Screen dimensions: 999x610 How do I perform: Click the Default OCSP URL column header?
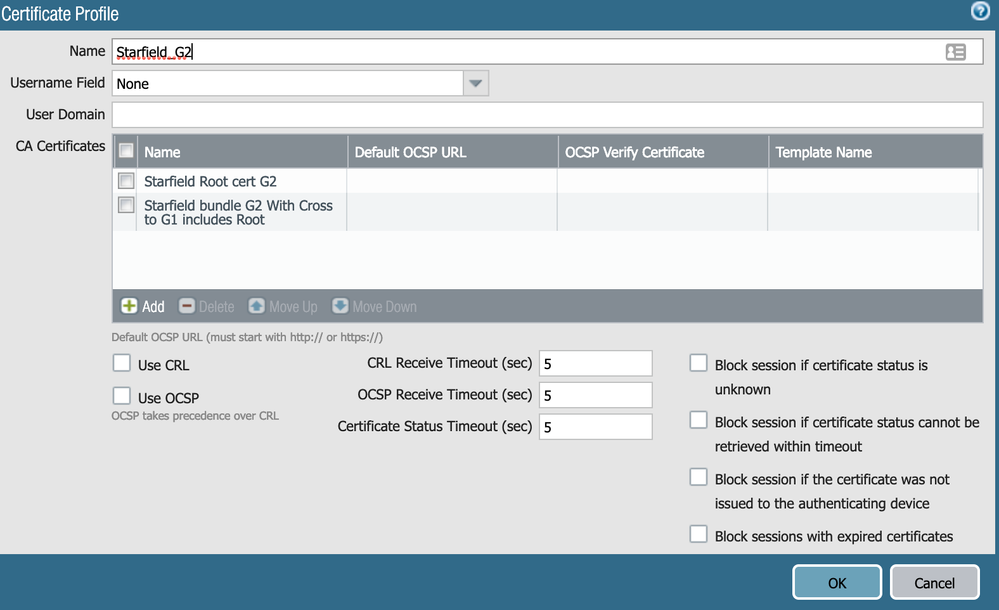pyautogui.click(x=453, y=152)
